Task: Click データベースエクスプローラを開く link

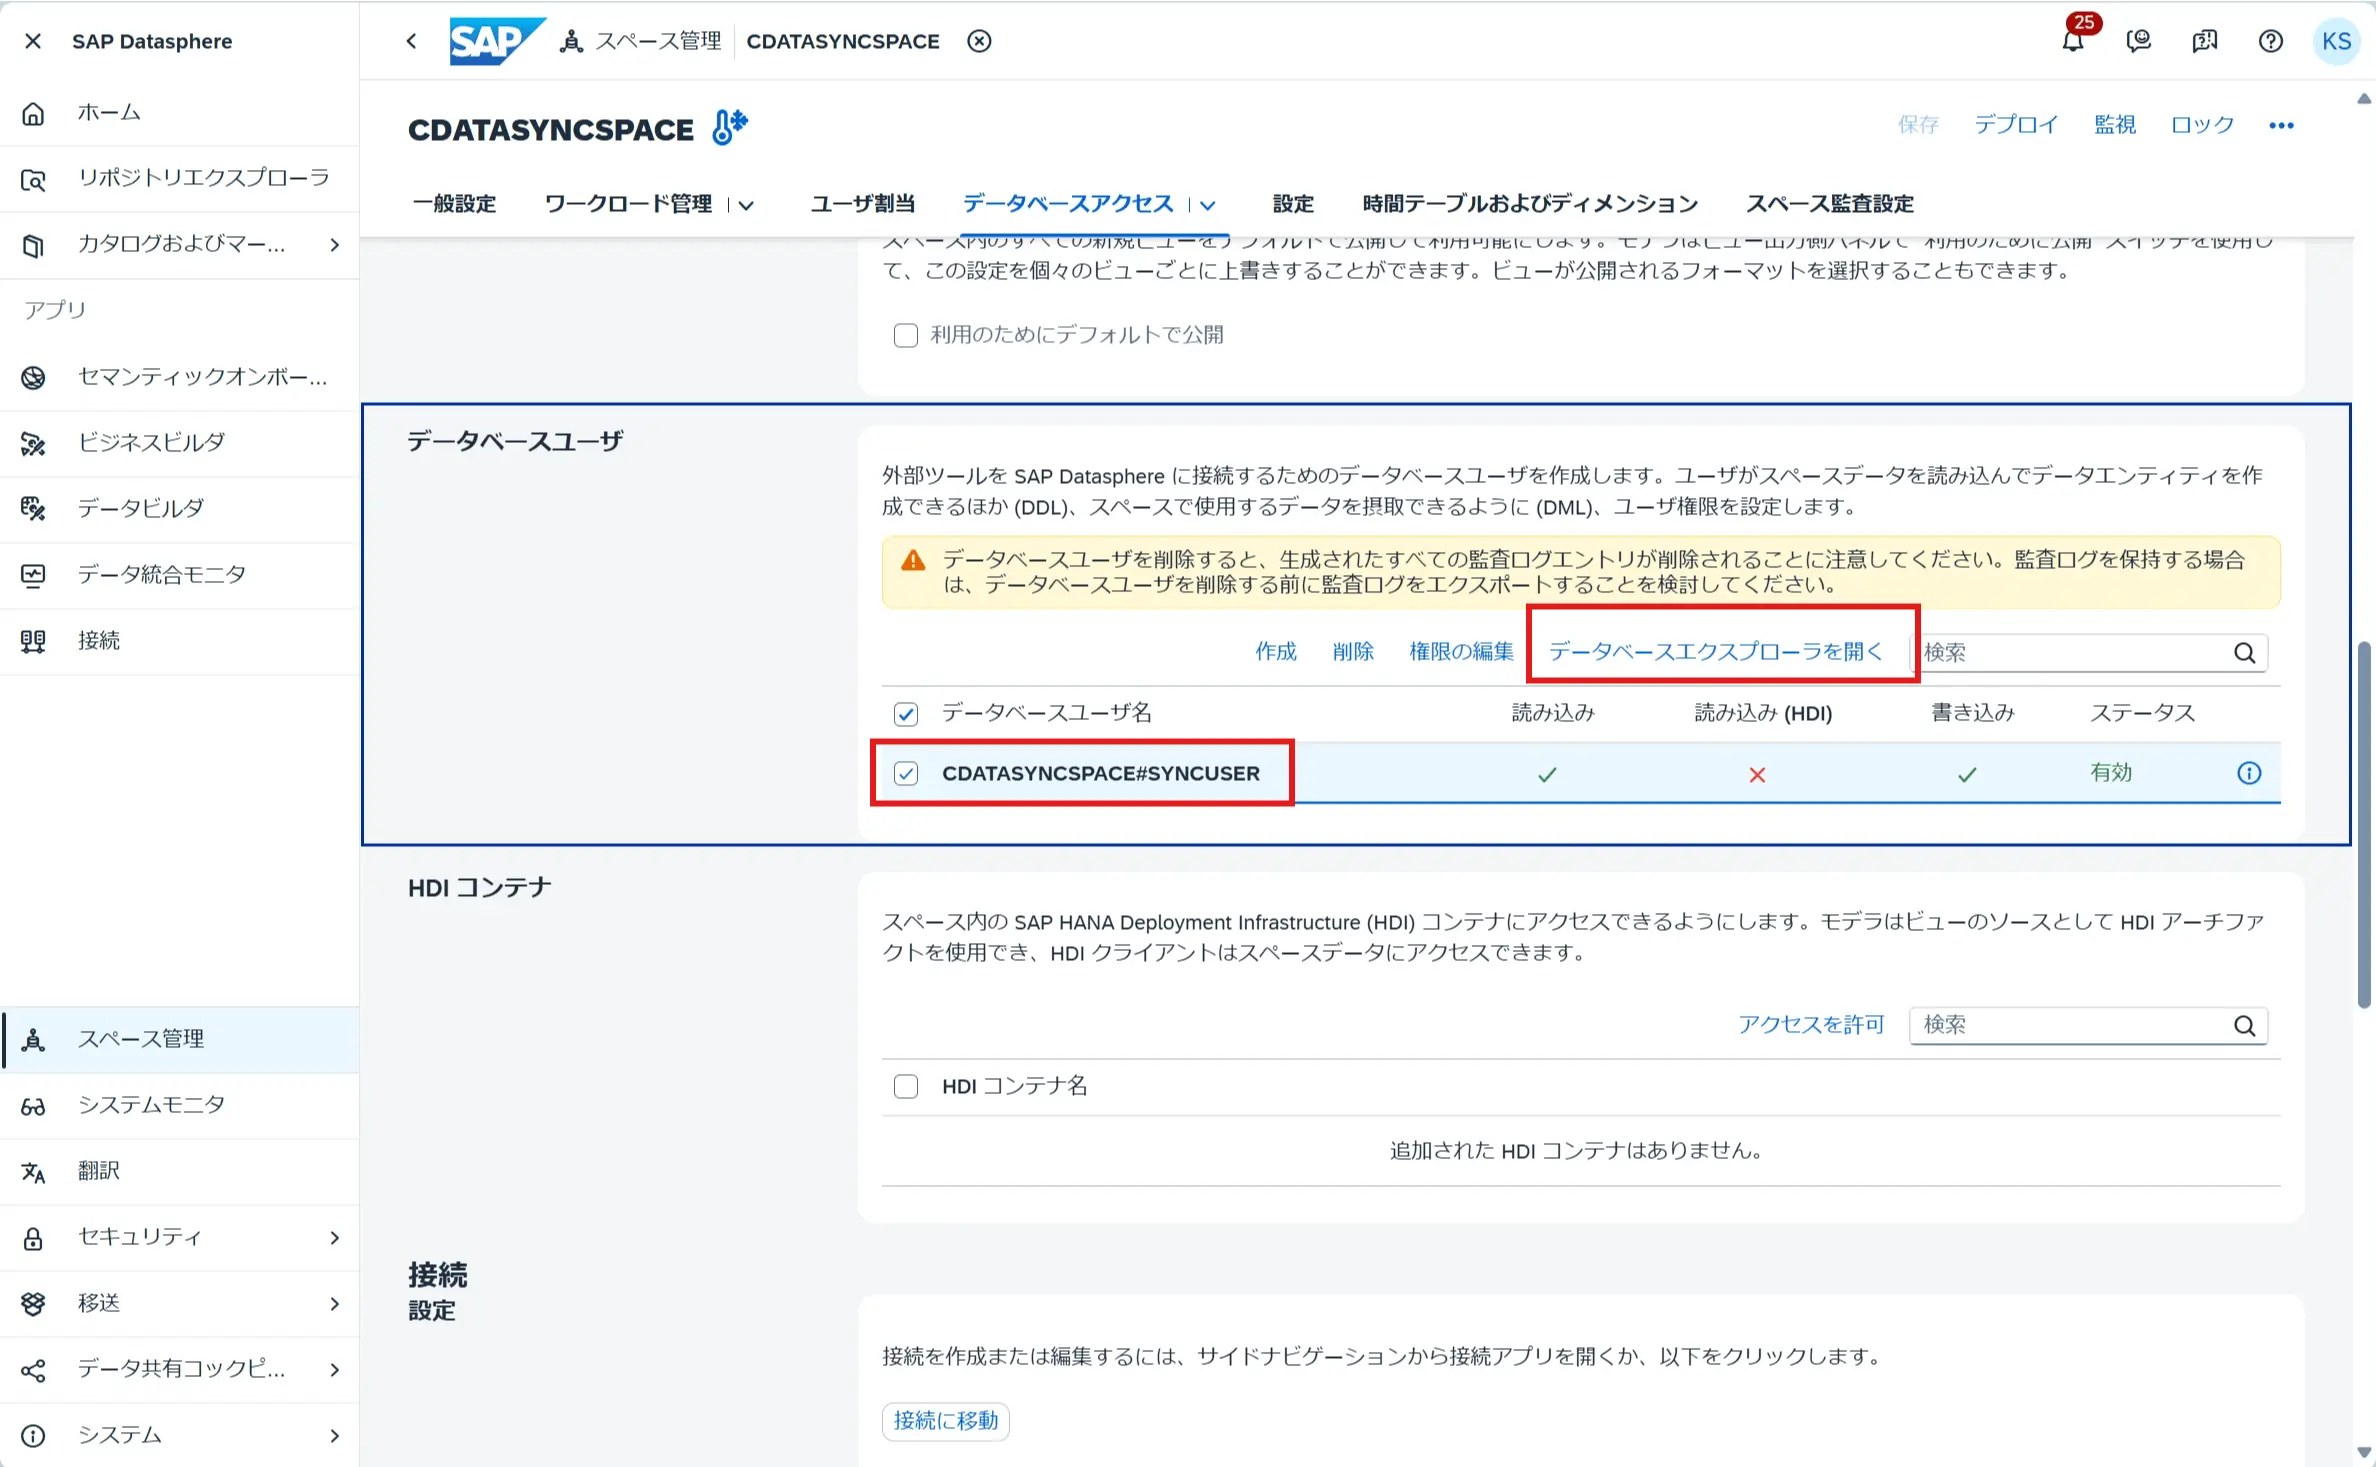Action: [x=1715, y=652]
